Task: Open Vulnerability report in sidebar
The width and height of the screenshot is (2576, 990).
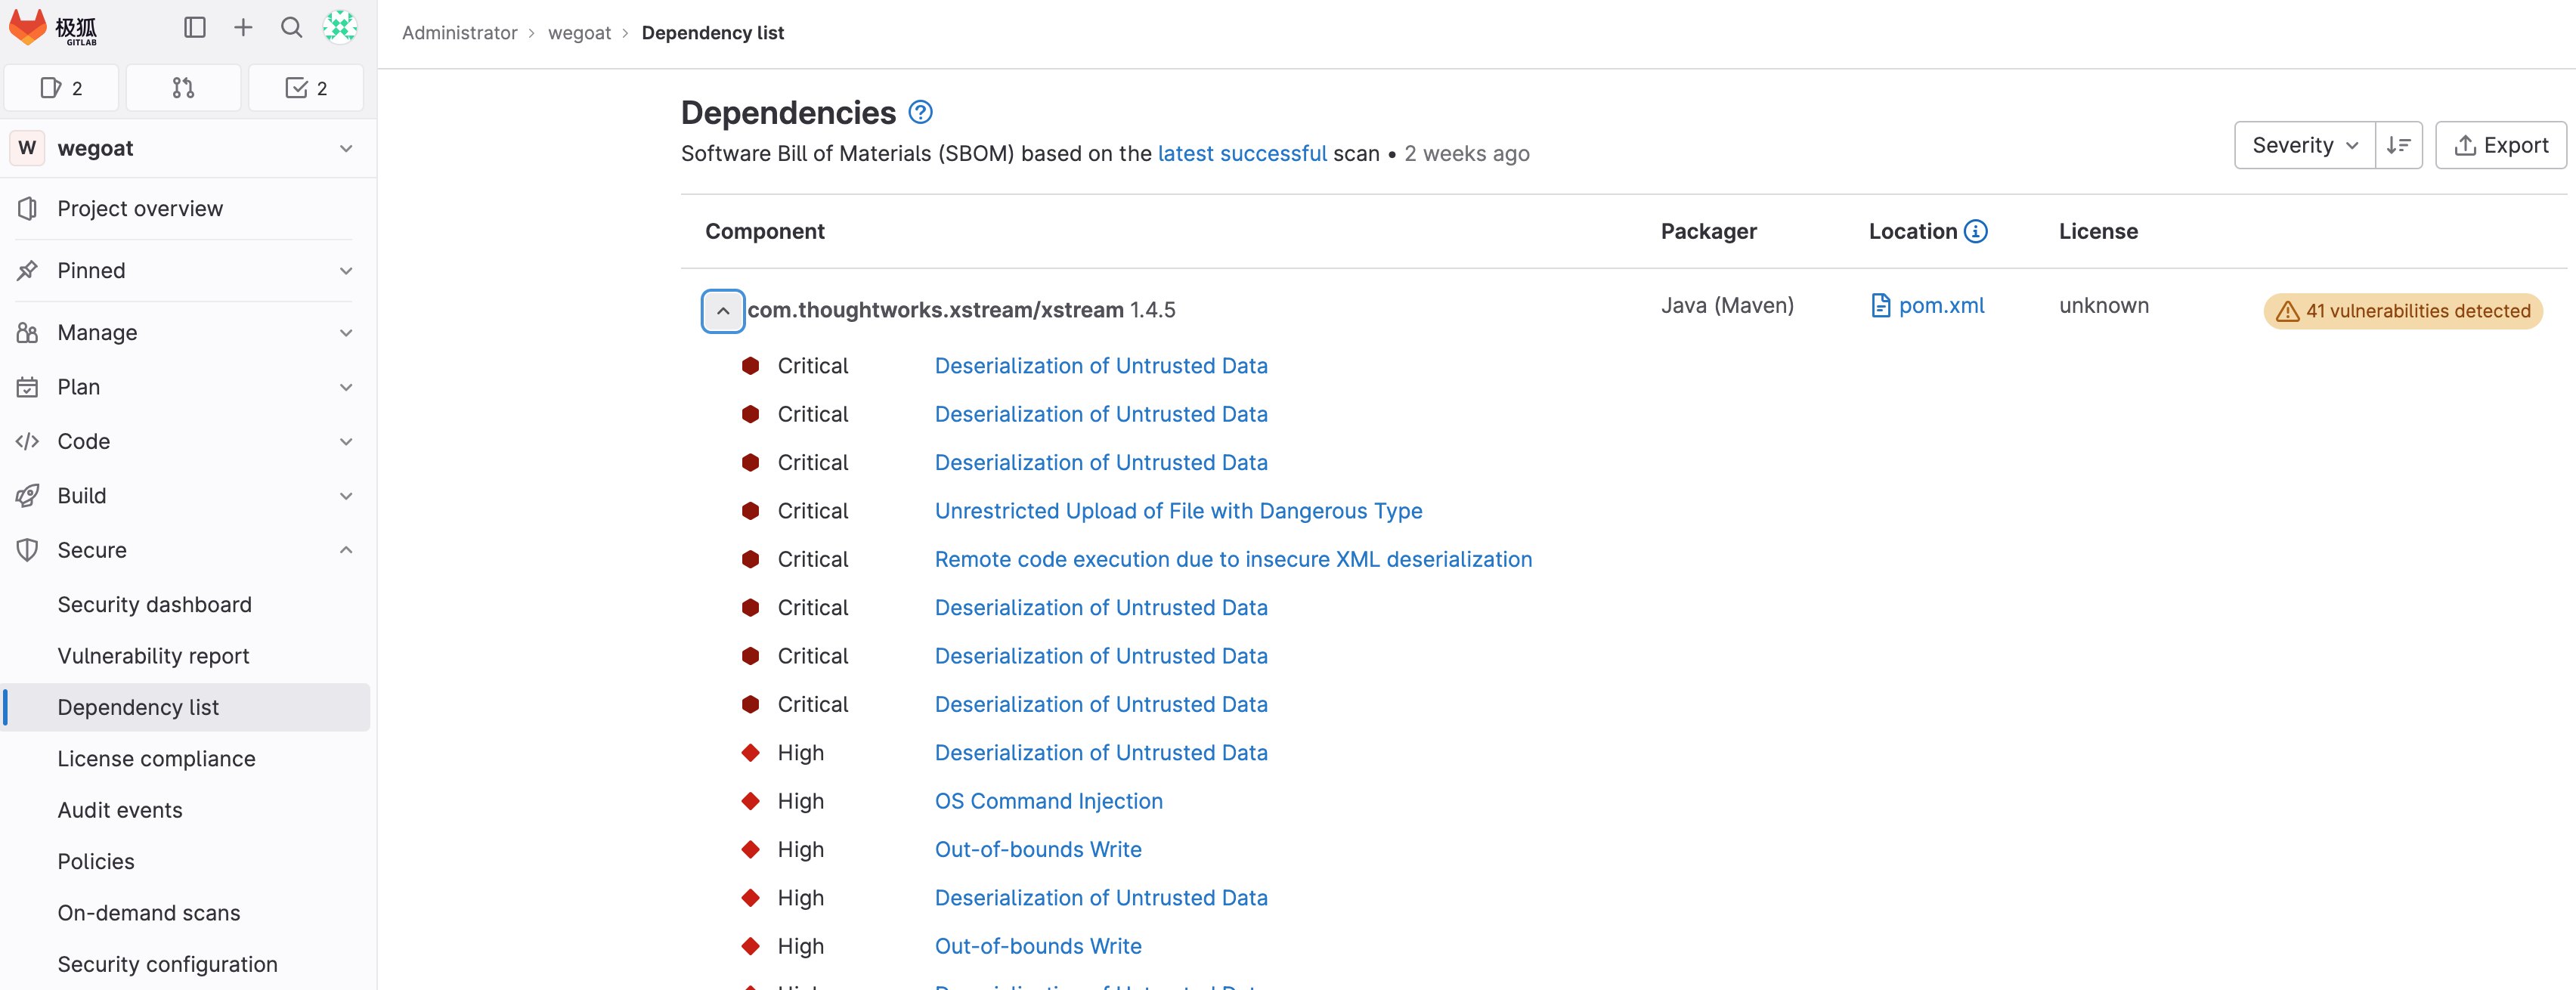Action: (153, 656)
